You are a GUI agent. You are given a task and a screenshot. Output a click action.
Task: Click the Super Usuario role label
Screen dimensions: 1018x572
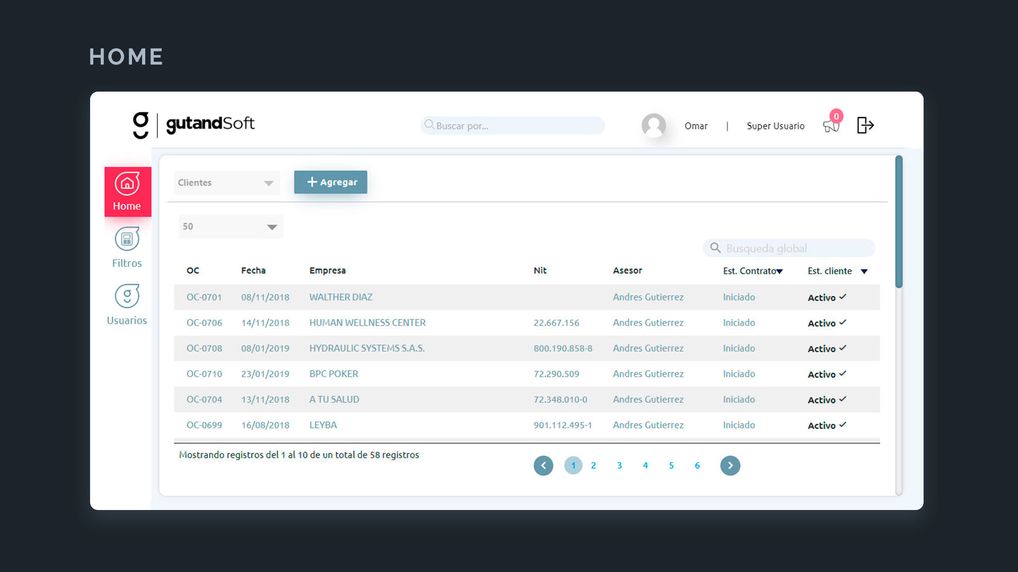[x=775, y=126]
